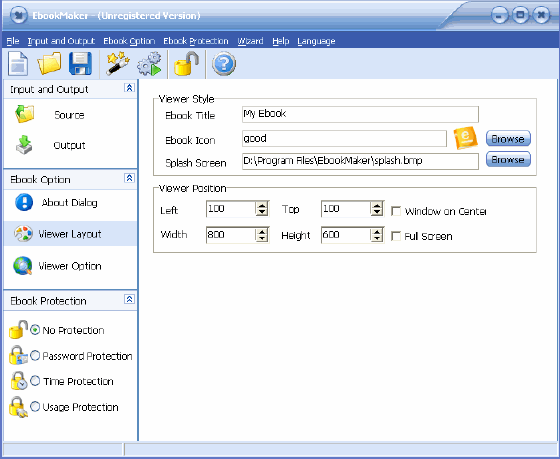Select Time Protection radio button
560x459 pixels.
[x=35, y=381]
